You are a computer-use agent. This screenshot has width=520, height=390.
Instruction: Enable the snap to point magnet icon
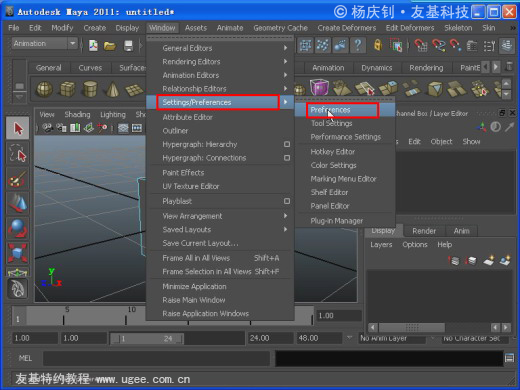coord(456,45)
